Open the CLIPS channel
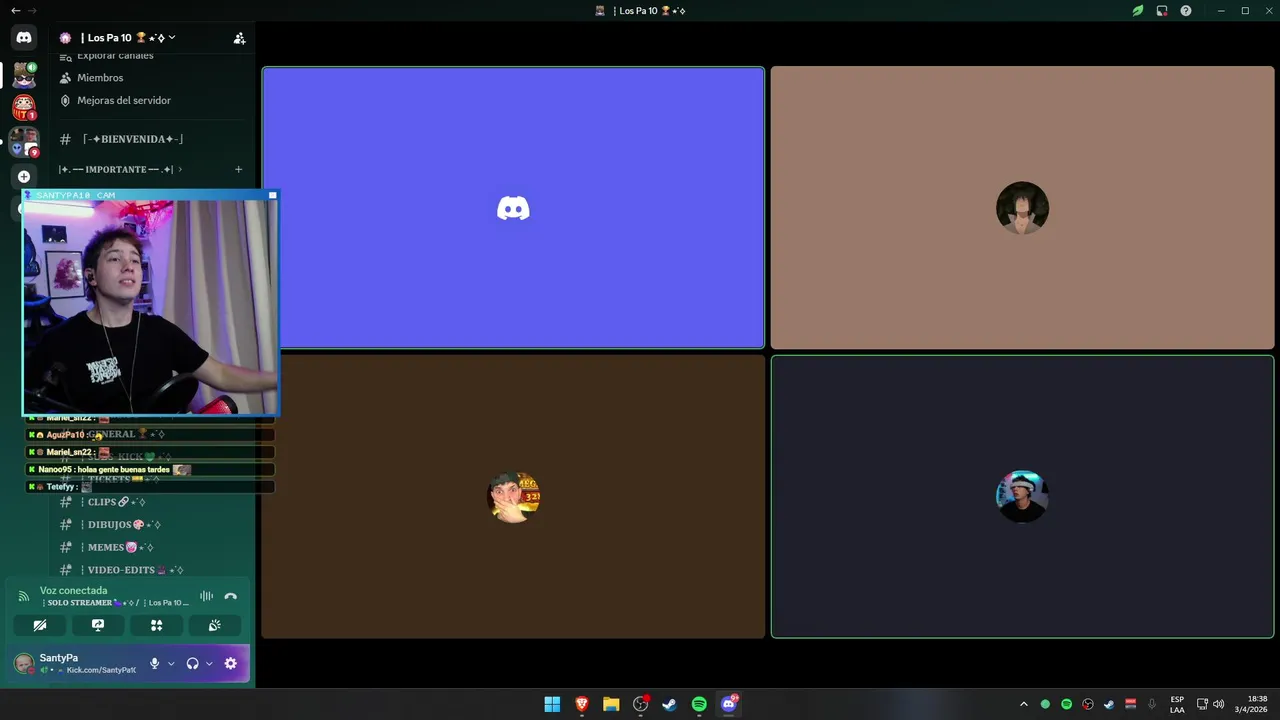1280x720 pixels. 116,502
